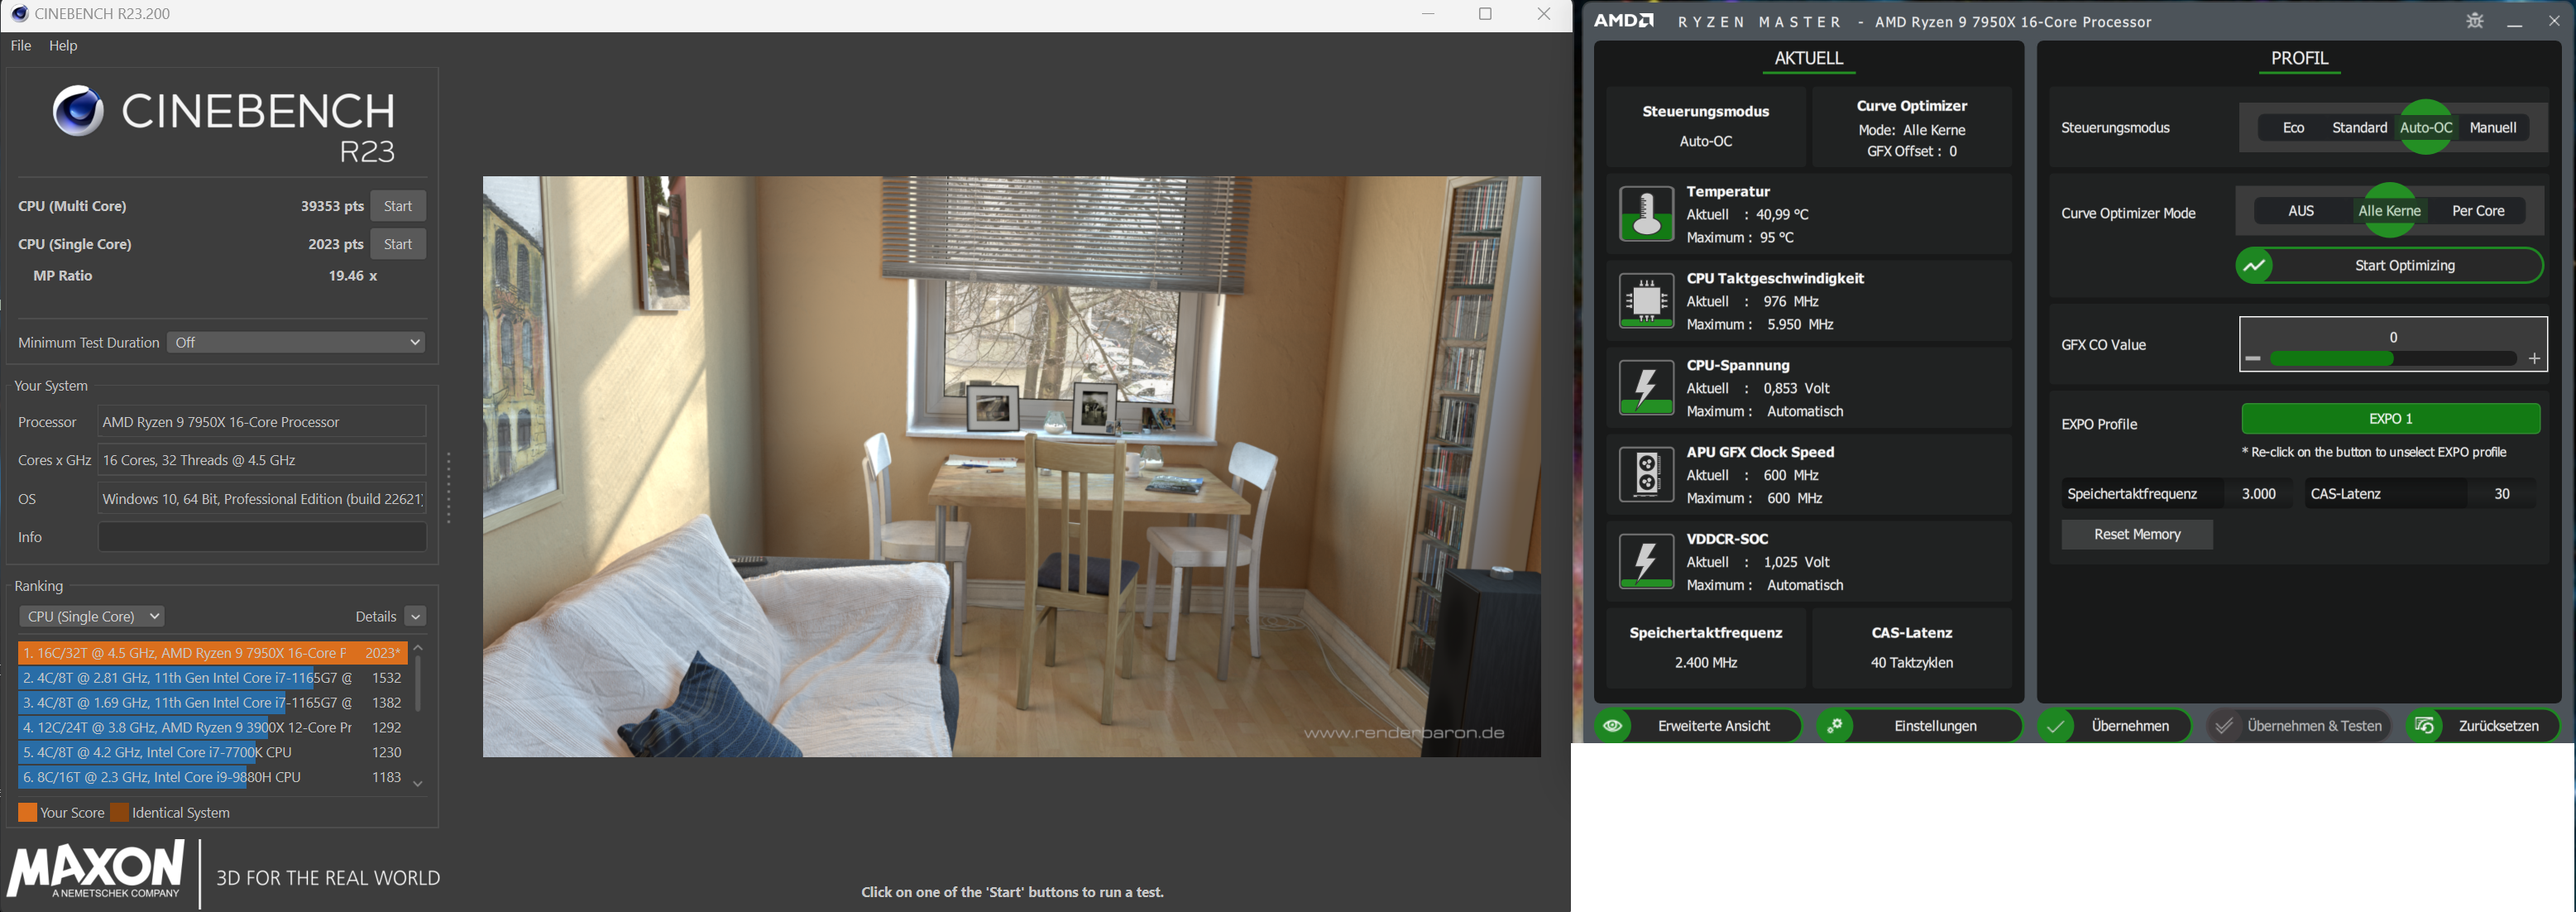Click the APU GFX Clock Speed icon
2576x912 pixels.
(x=1646, y=475)
